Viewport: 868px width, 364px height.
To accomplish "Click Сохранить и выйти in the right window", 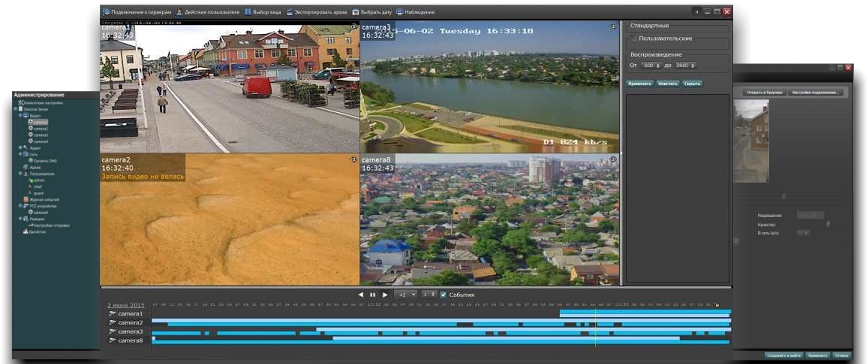I will tap(783, 356).
